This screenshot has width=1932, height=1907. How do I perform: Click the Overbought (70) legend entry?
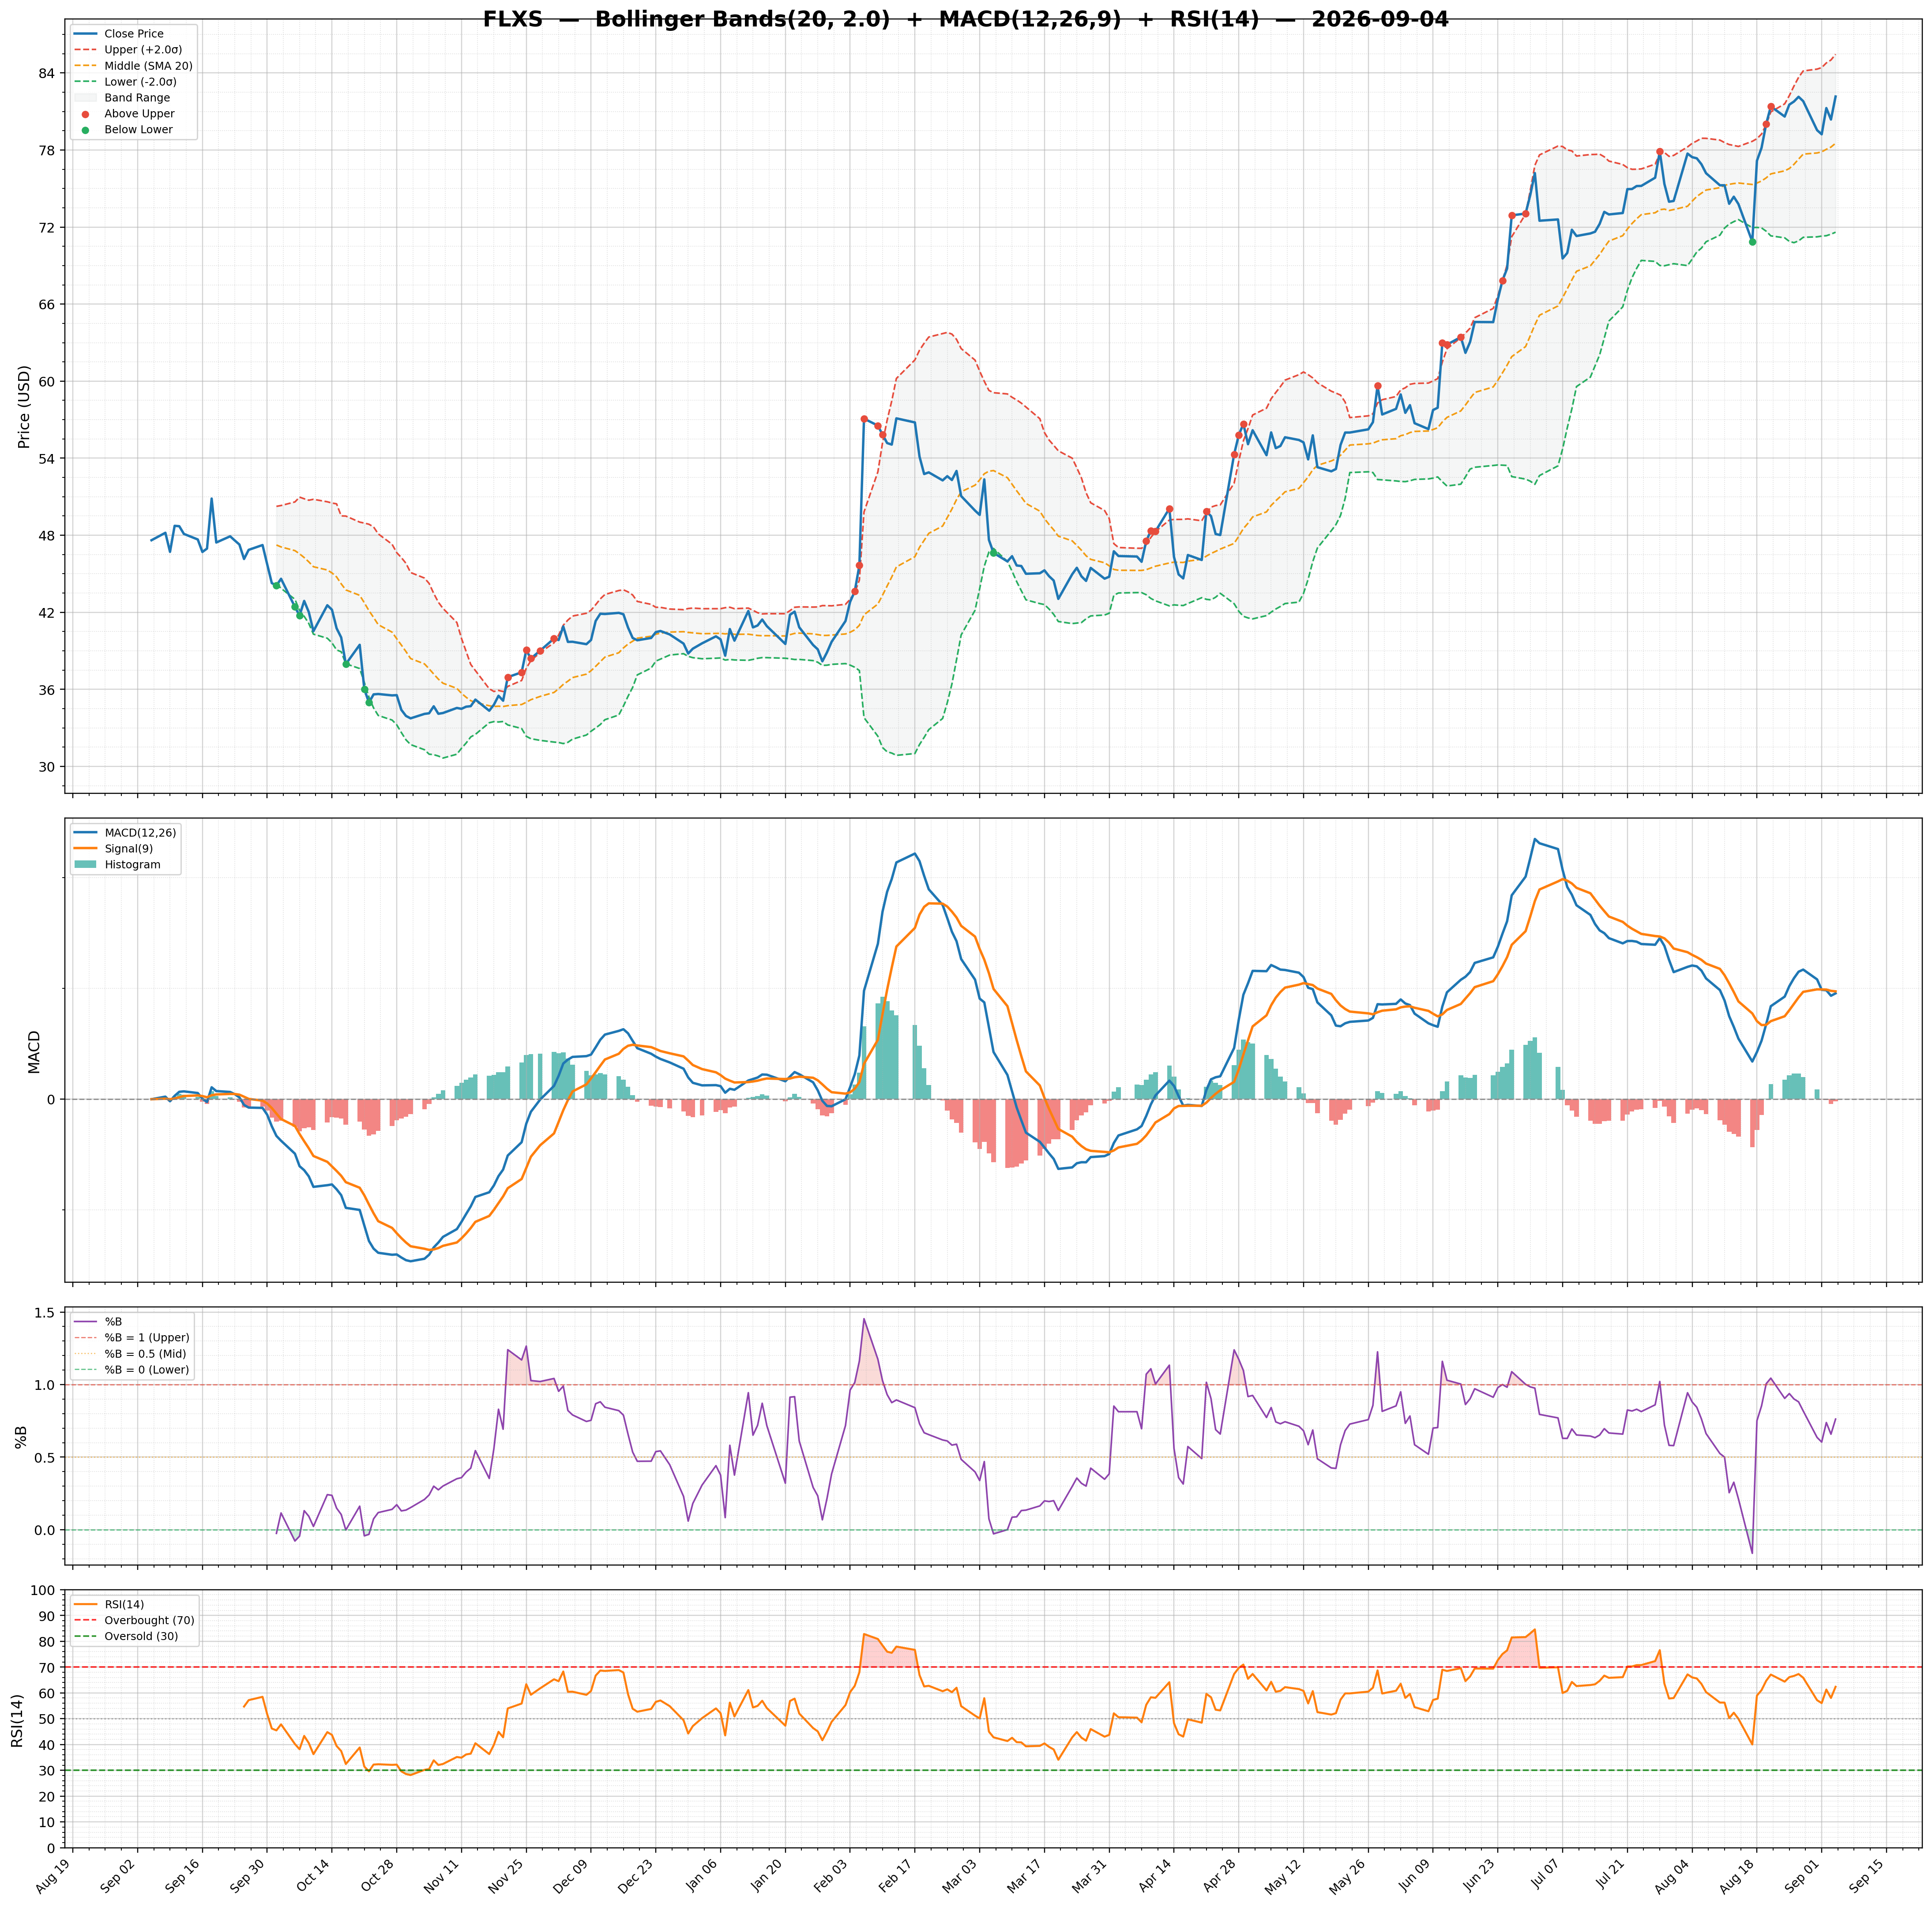pyautogui.click(x=134, y=1621)
